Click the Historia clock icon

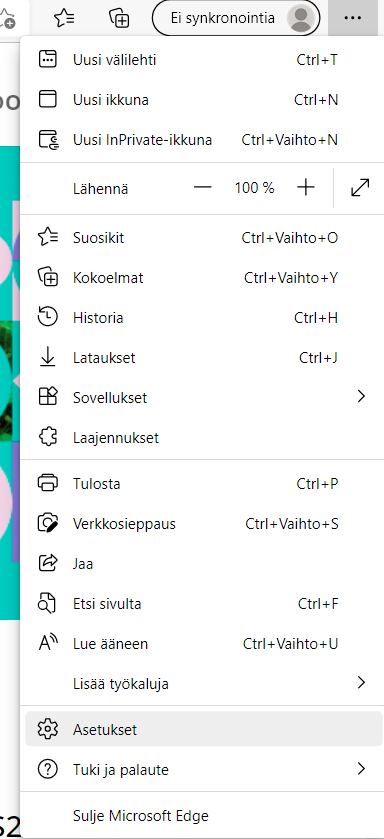pyautogui.click(x=48, y=318)
